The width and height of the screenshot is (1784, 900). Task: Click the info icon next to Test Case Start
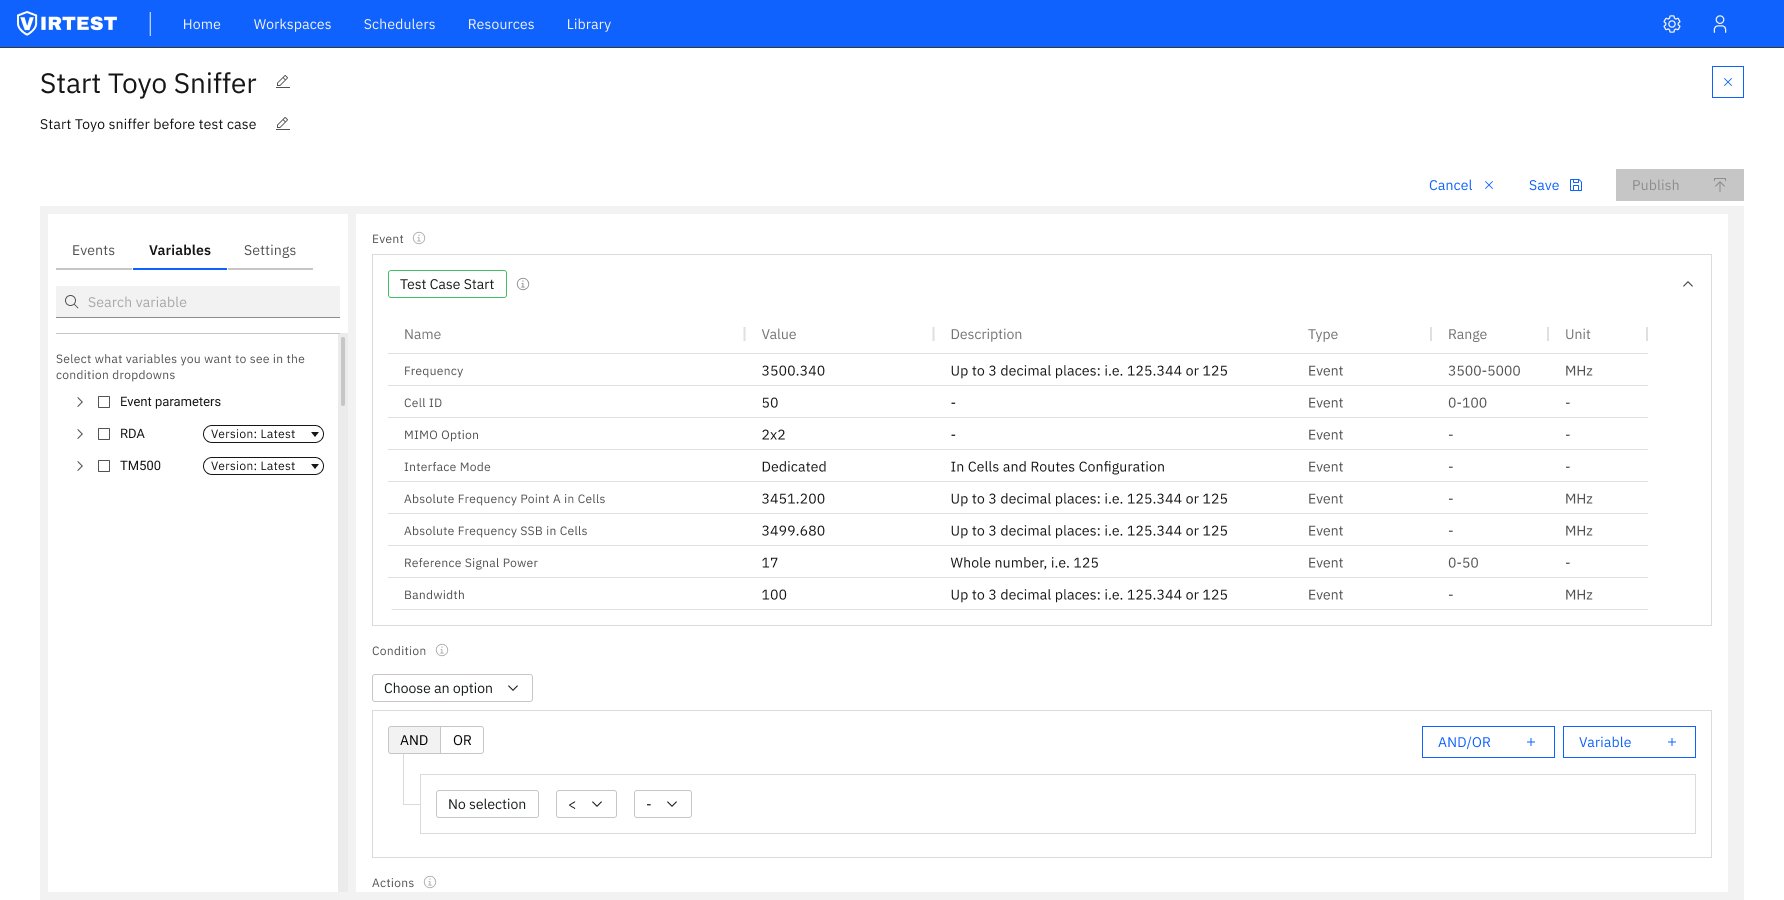[523, 284]
